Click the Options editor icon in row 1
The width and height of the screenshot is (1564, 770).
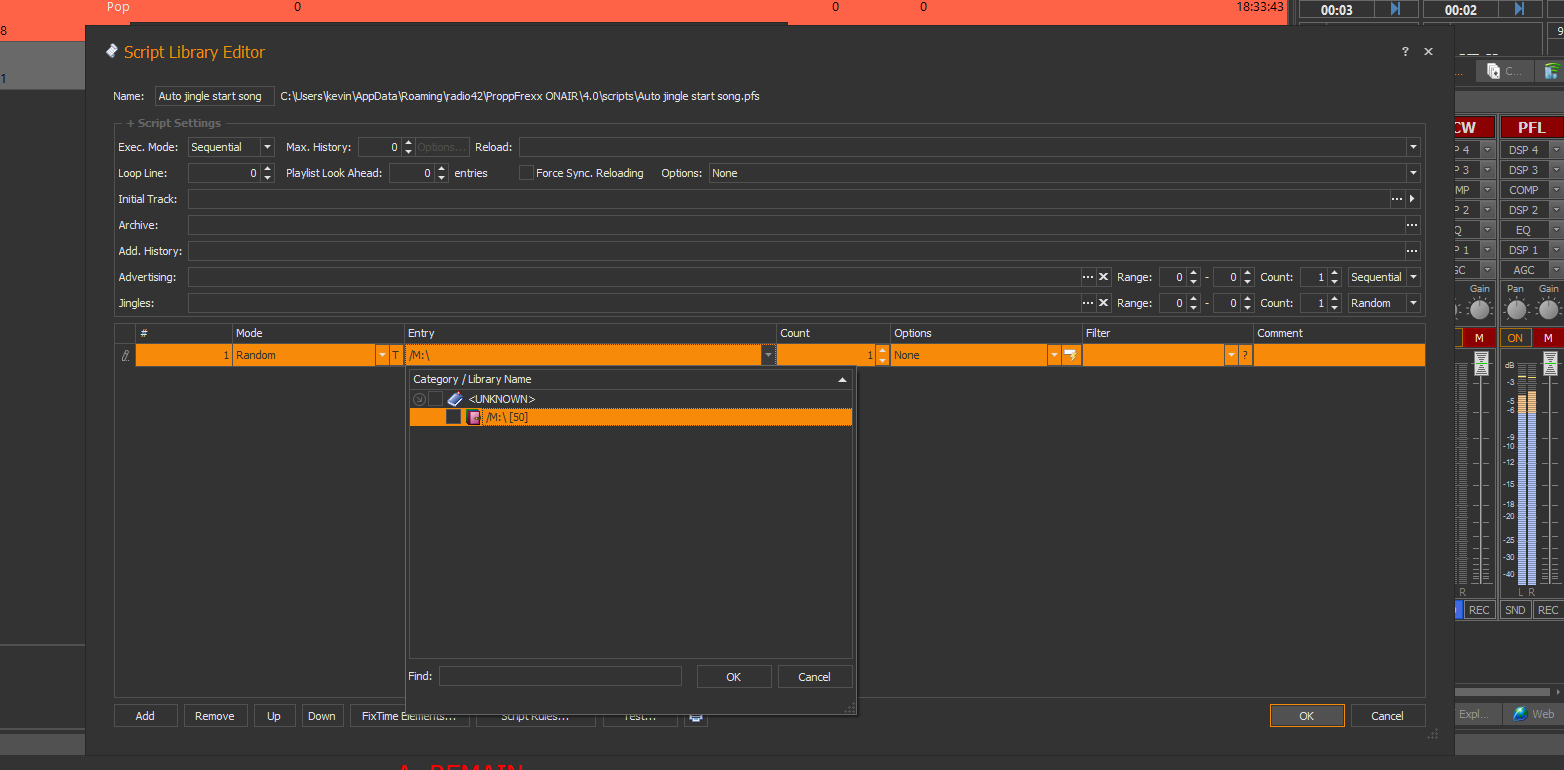(x=1071, y=355)
